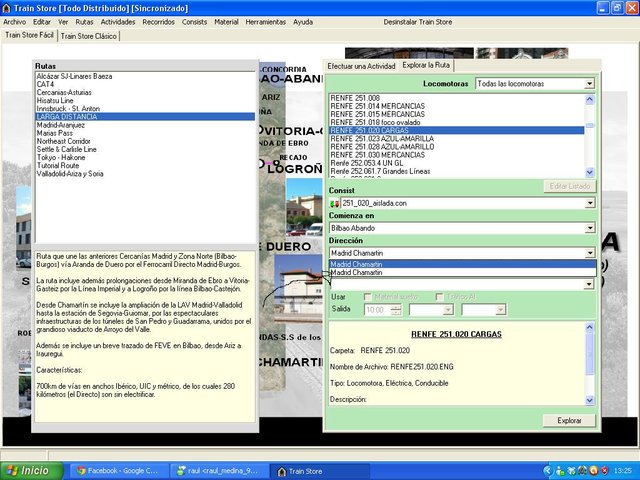The image size is (640, 480).
Task: Click the locomotive list vertical scrollbar
Action: (x=590, y=135)
